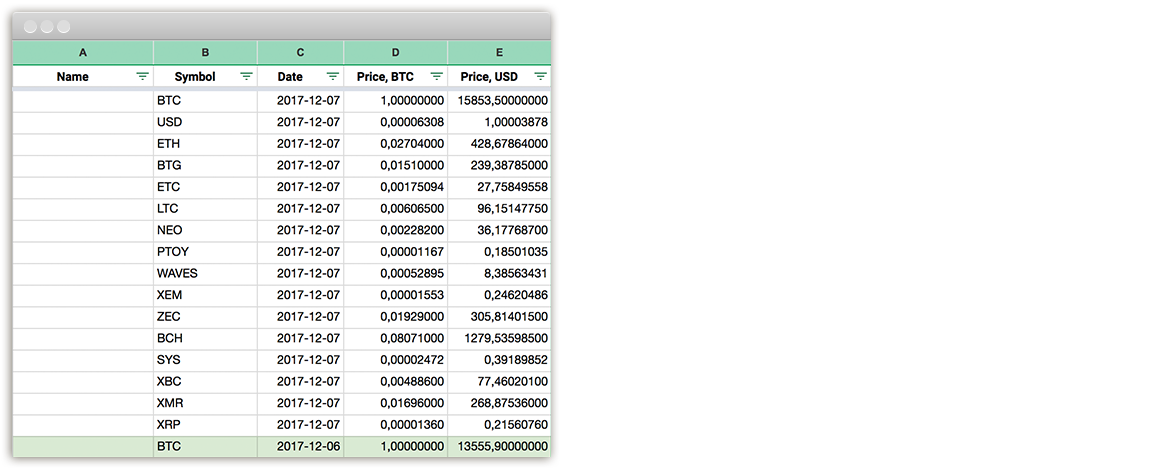Click the Price, BTC header cell

(395, 76)
